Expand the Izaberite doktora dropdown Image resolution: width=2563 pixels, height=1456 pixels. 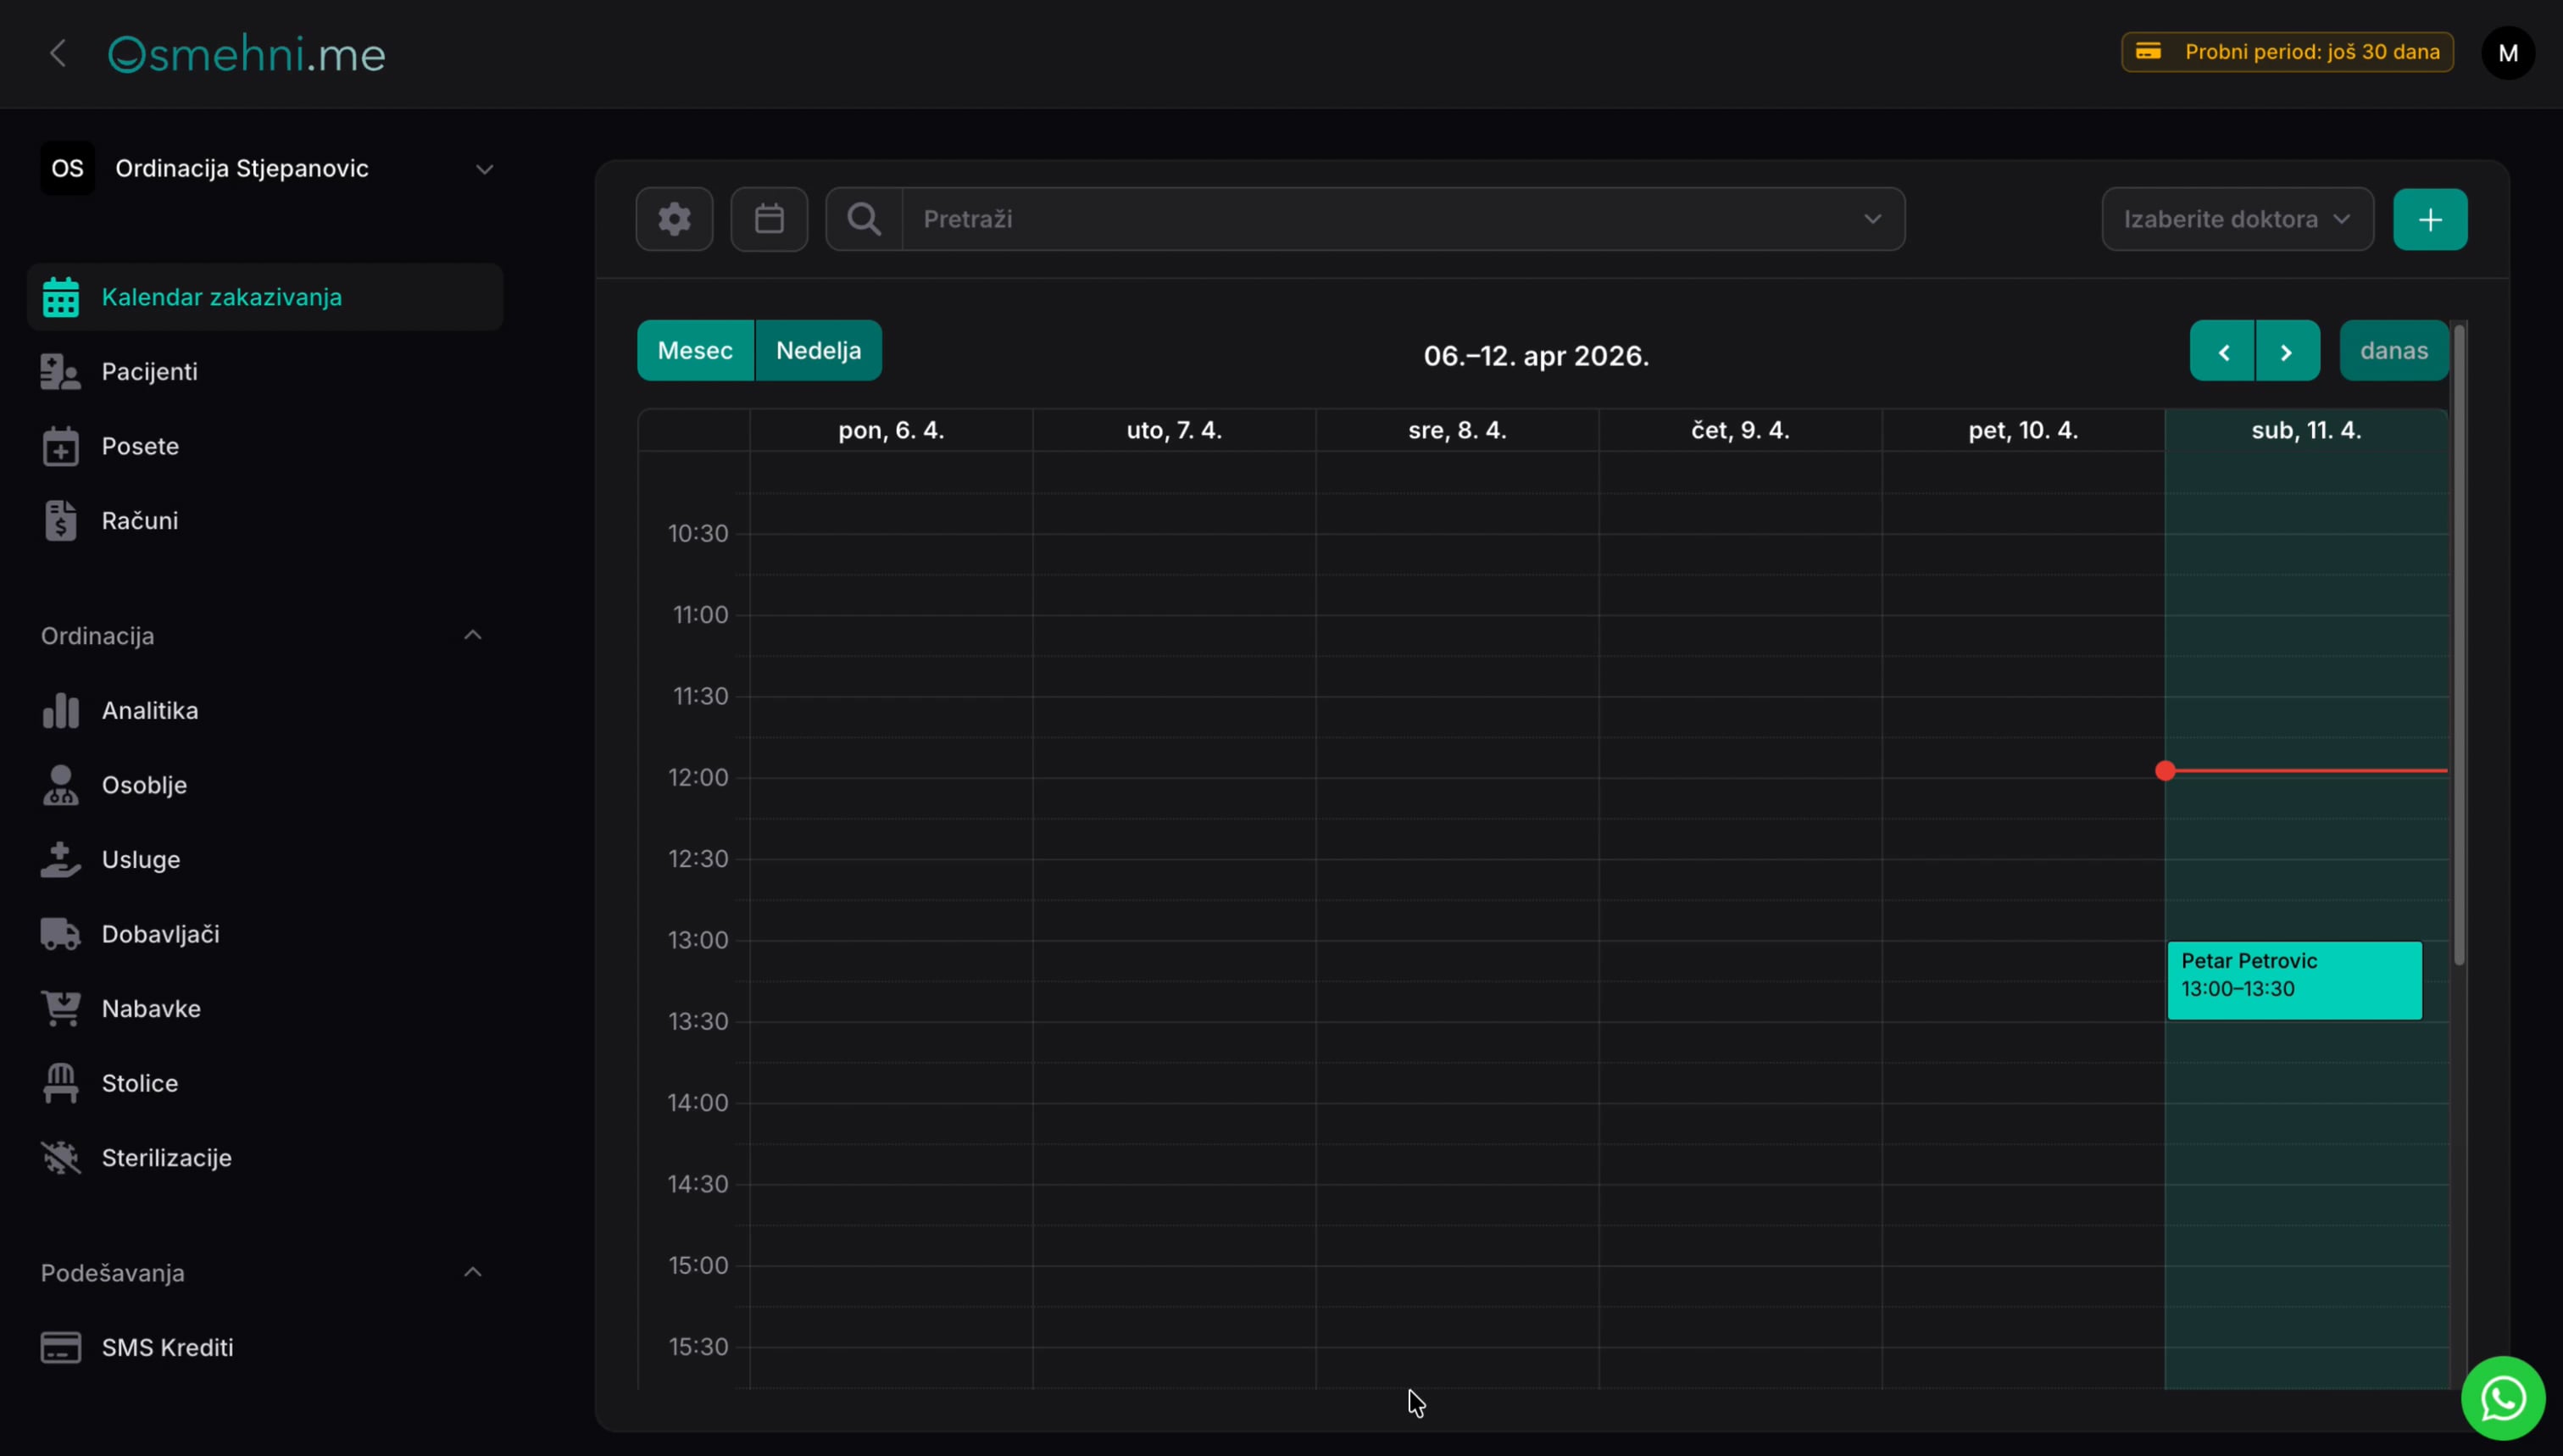click(x=2237, y=219)
